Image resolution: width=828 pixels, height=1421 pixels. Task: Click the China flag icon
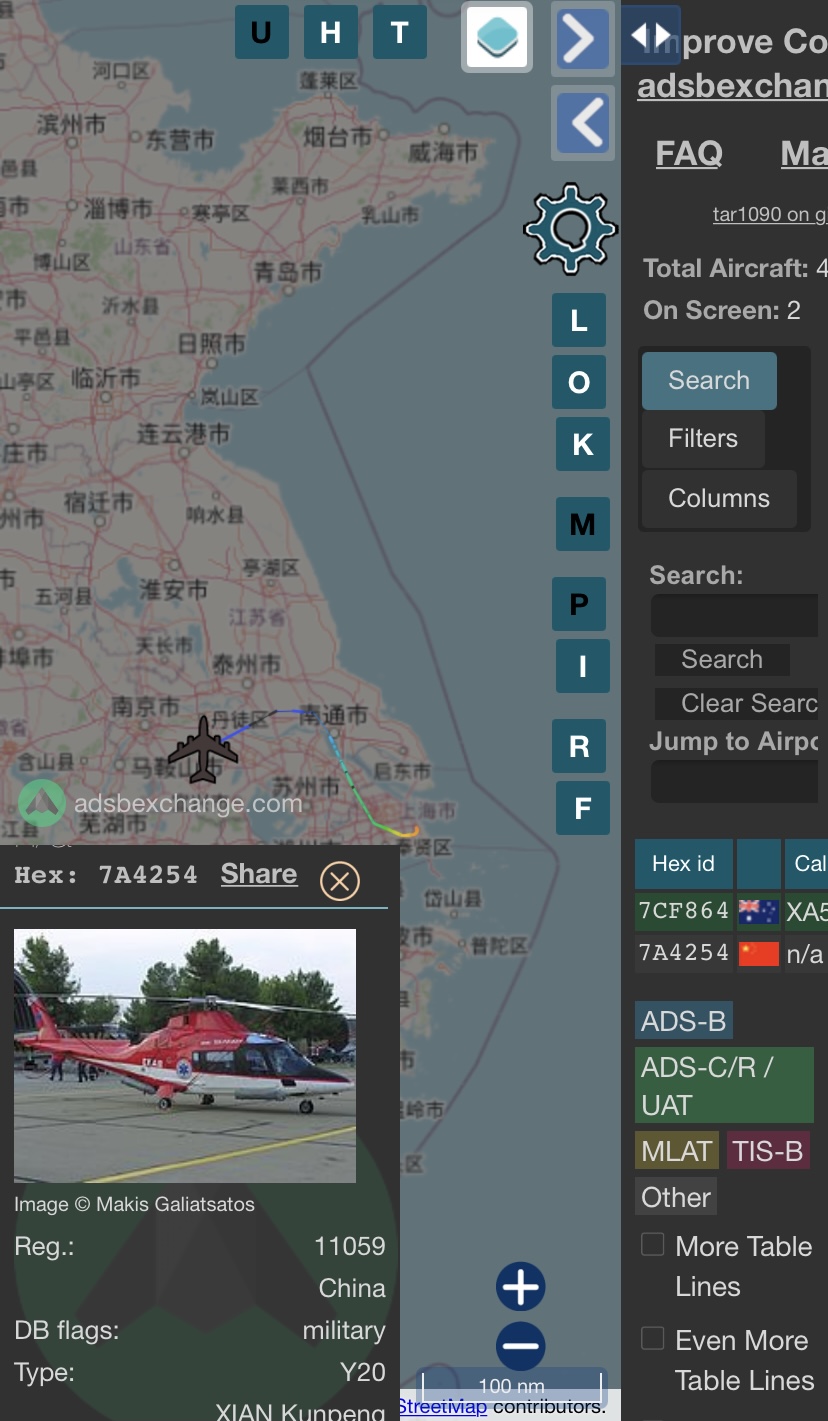(x=759, y=954)
